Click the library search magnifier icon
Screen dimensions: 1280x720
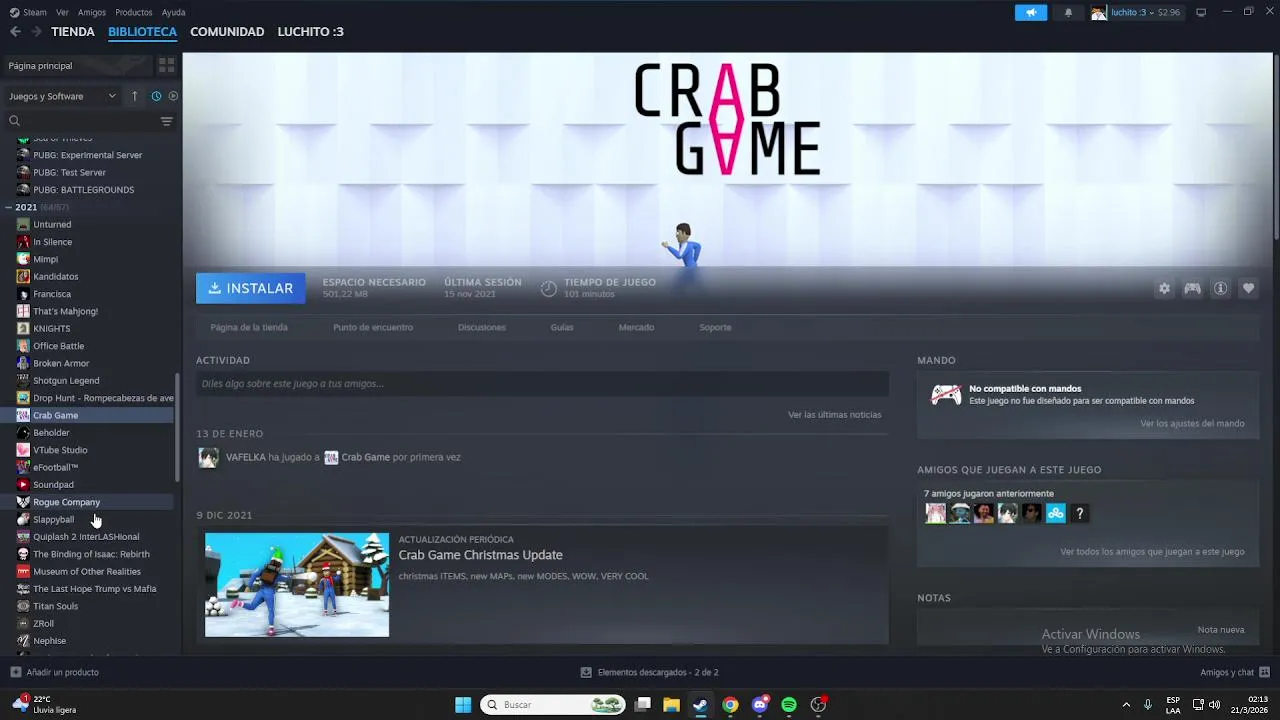(15, 121)
